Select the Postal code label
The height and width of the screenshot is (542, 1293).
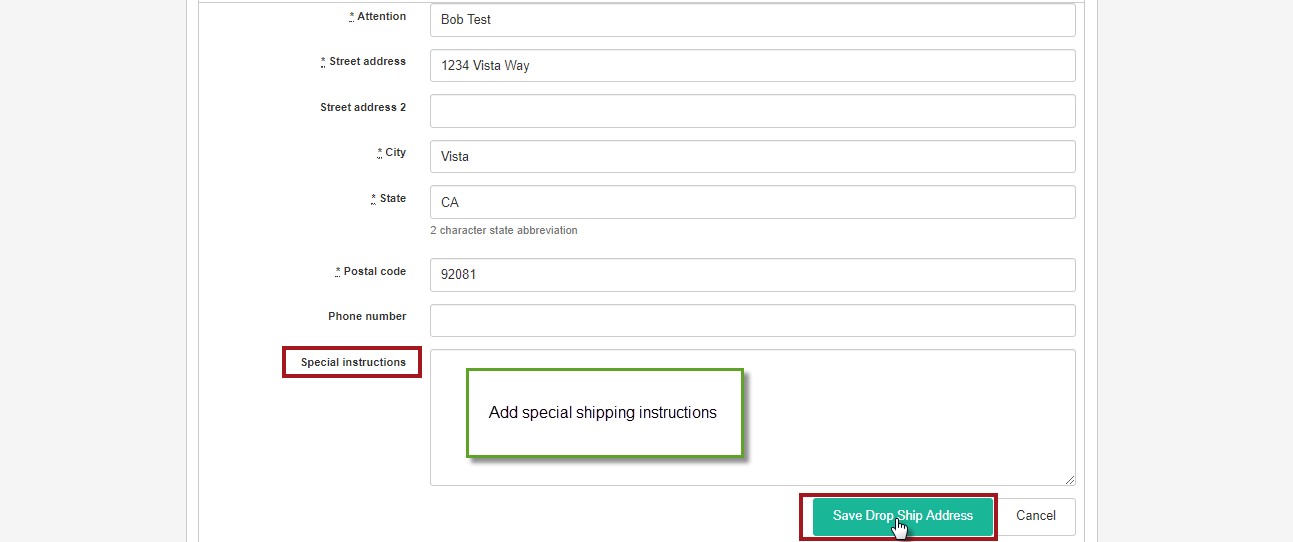374,272
